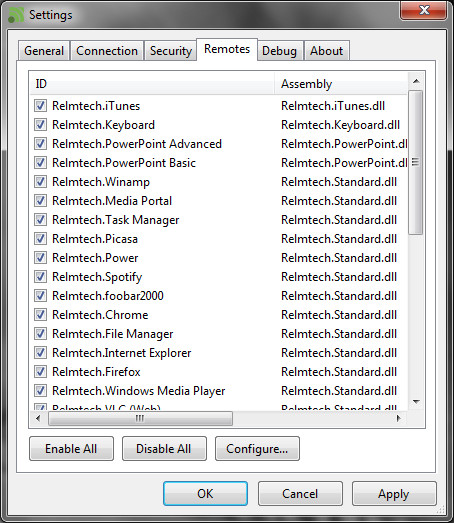Sort list by the Assembly column header

[x=341, y=83]
